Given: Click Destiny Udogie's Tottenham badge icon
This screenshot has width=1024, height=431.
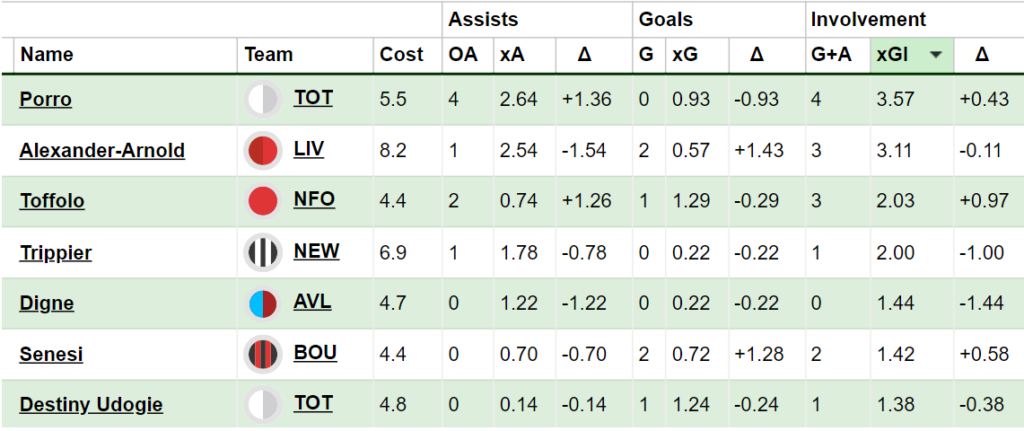Looking at the screenshot, I should (x=262, y=405).
